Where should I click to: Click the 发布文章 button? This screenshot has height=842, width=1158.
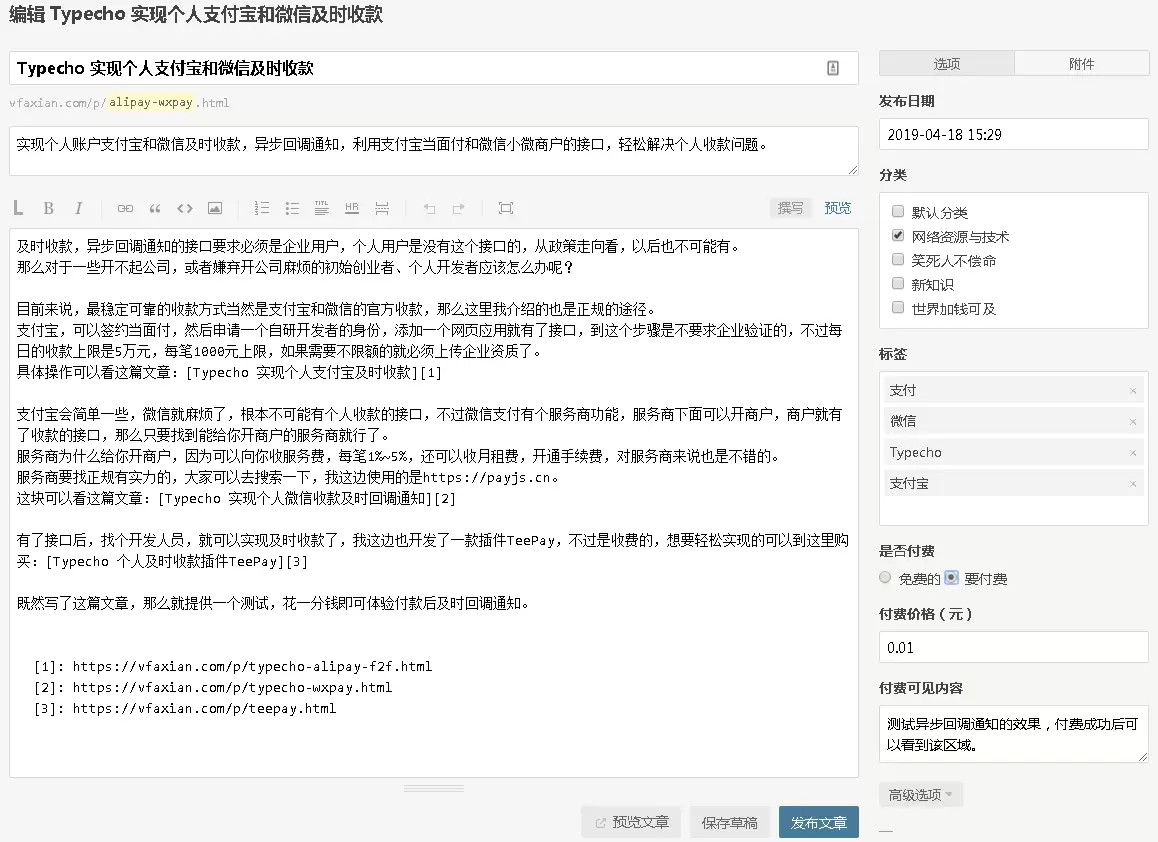coord(819,822)
